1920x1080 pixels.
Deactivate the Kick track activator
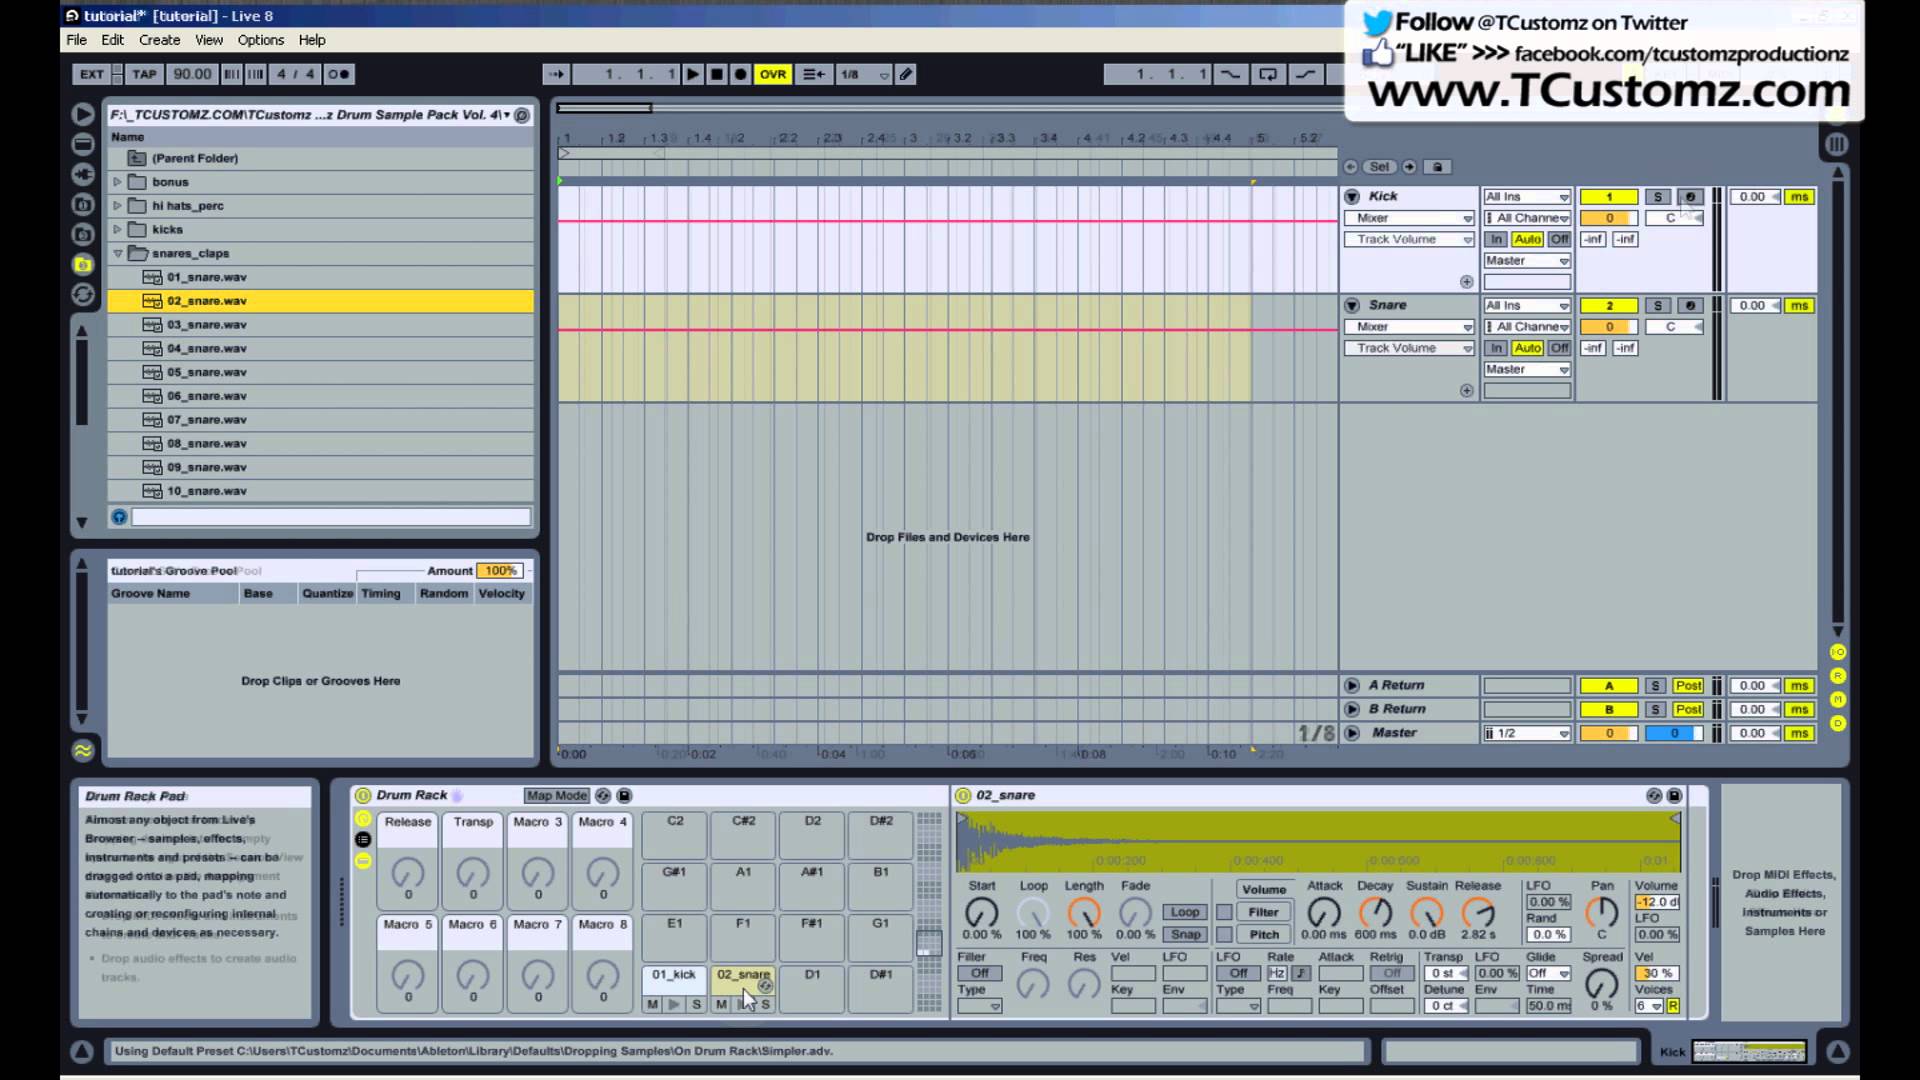(1608, 196)
